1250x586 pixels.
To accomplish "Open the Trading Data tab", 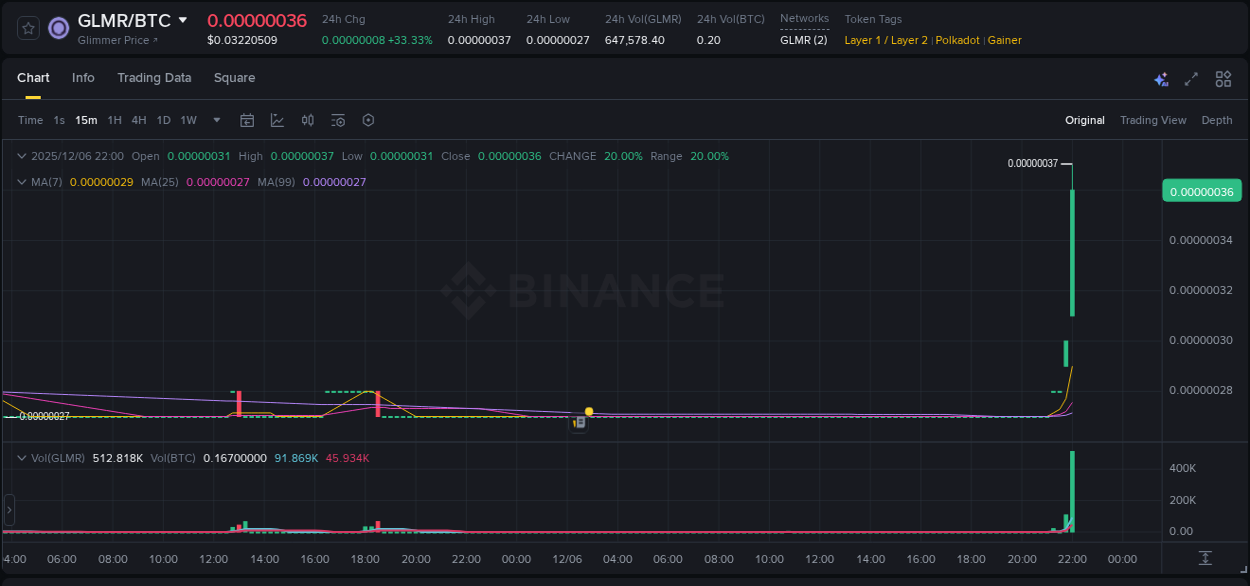I will 154,78.
